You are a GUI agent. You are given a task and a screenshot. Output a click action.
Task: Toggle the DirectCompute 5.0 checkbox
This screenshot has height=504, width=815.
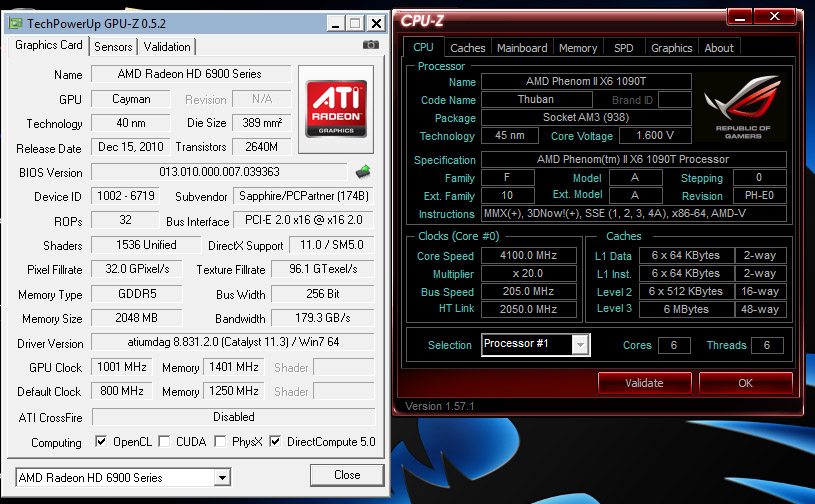(x=275, y=442)
